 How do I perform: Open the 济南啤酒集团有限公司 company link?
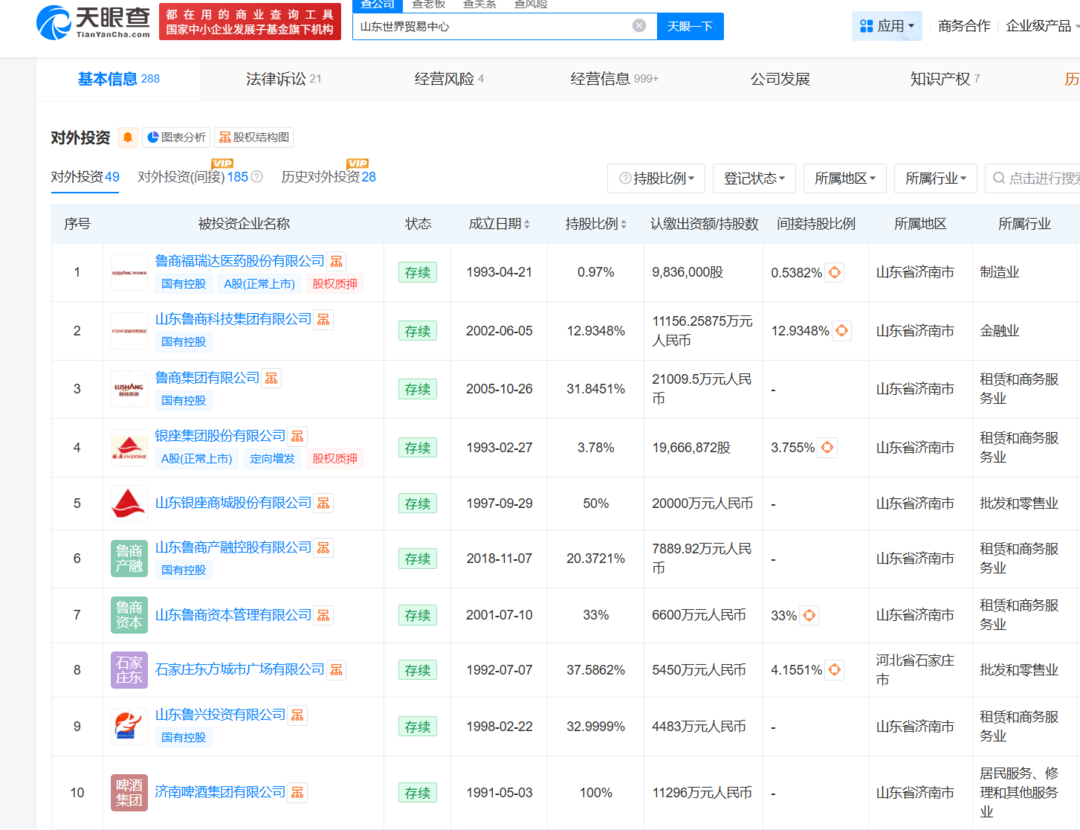click(x=220, y=792)
